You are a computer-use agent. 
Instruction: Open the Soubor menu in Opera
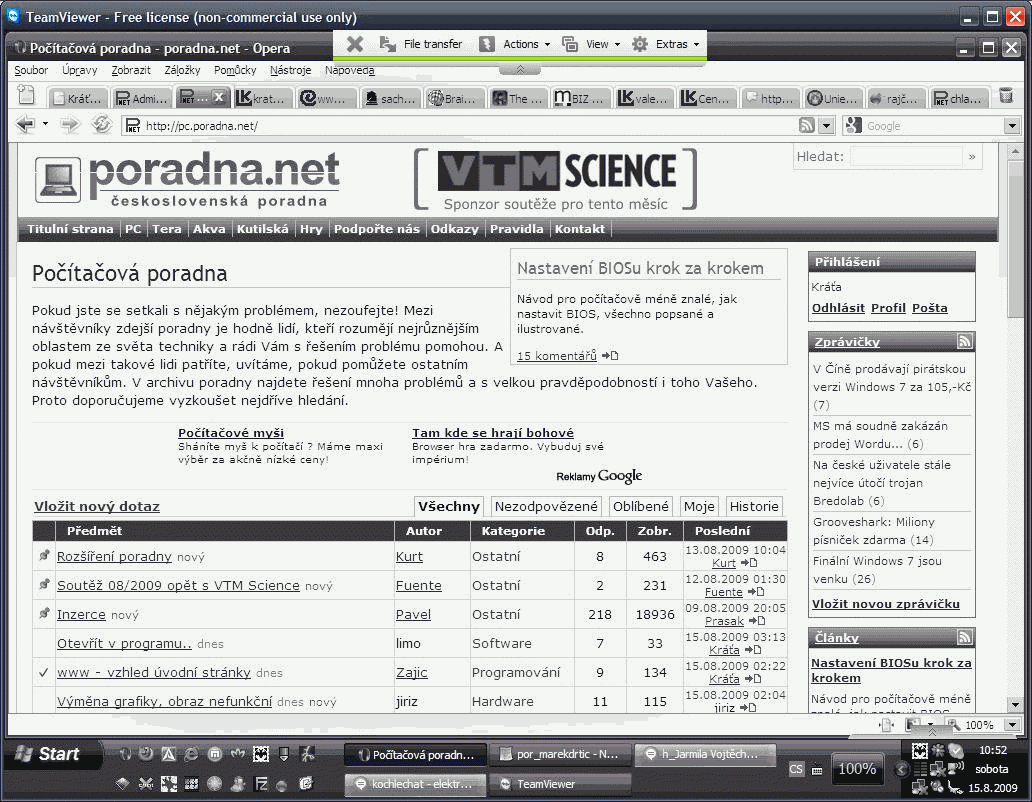click(x=31, y=70)
